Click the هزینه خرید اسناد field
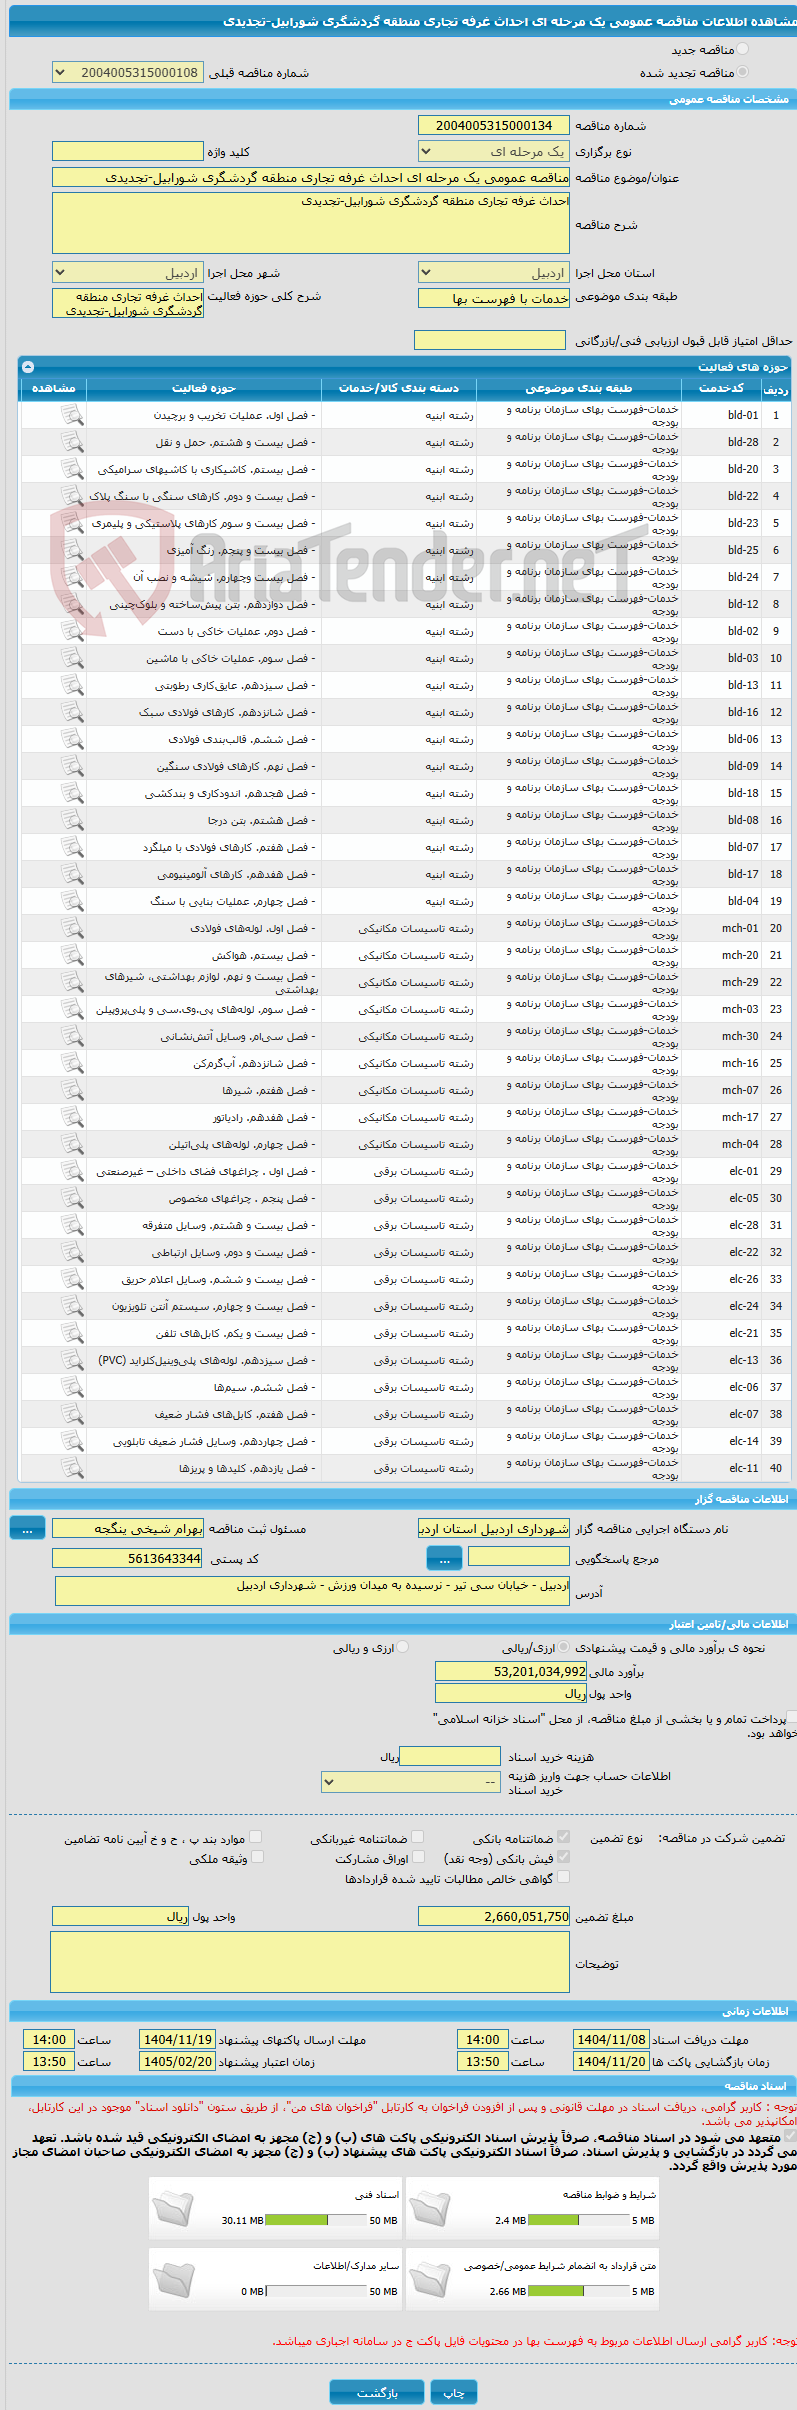The image size is (797, 2410). point(449,1756)
